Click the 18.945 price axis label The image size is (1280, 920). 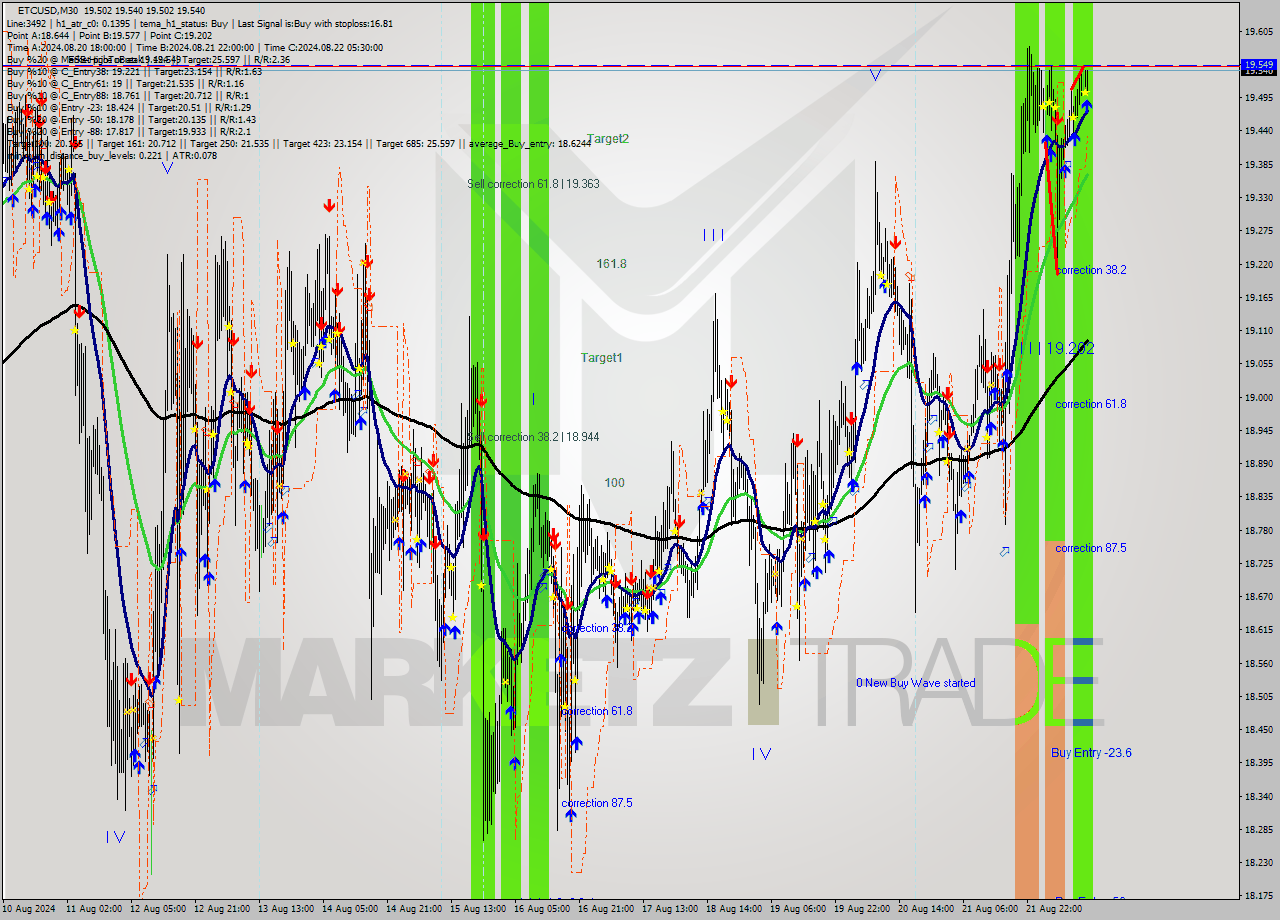(x=1258, y=430)
